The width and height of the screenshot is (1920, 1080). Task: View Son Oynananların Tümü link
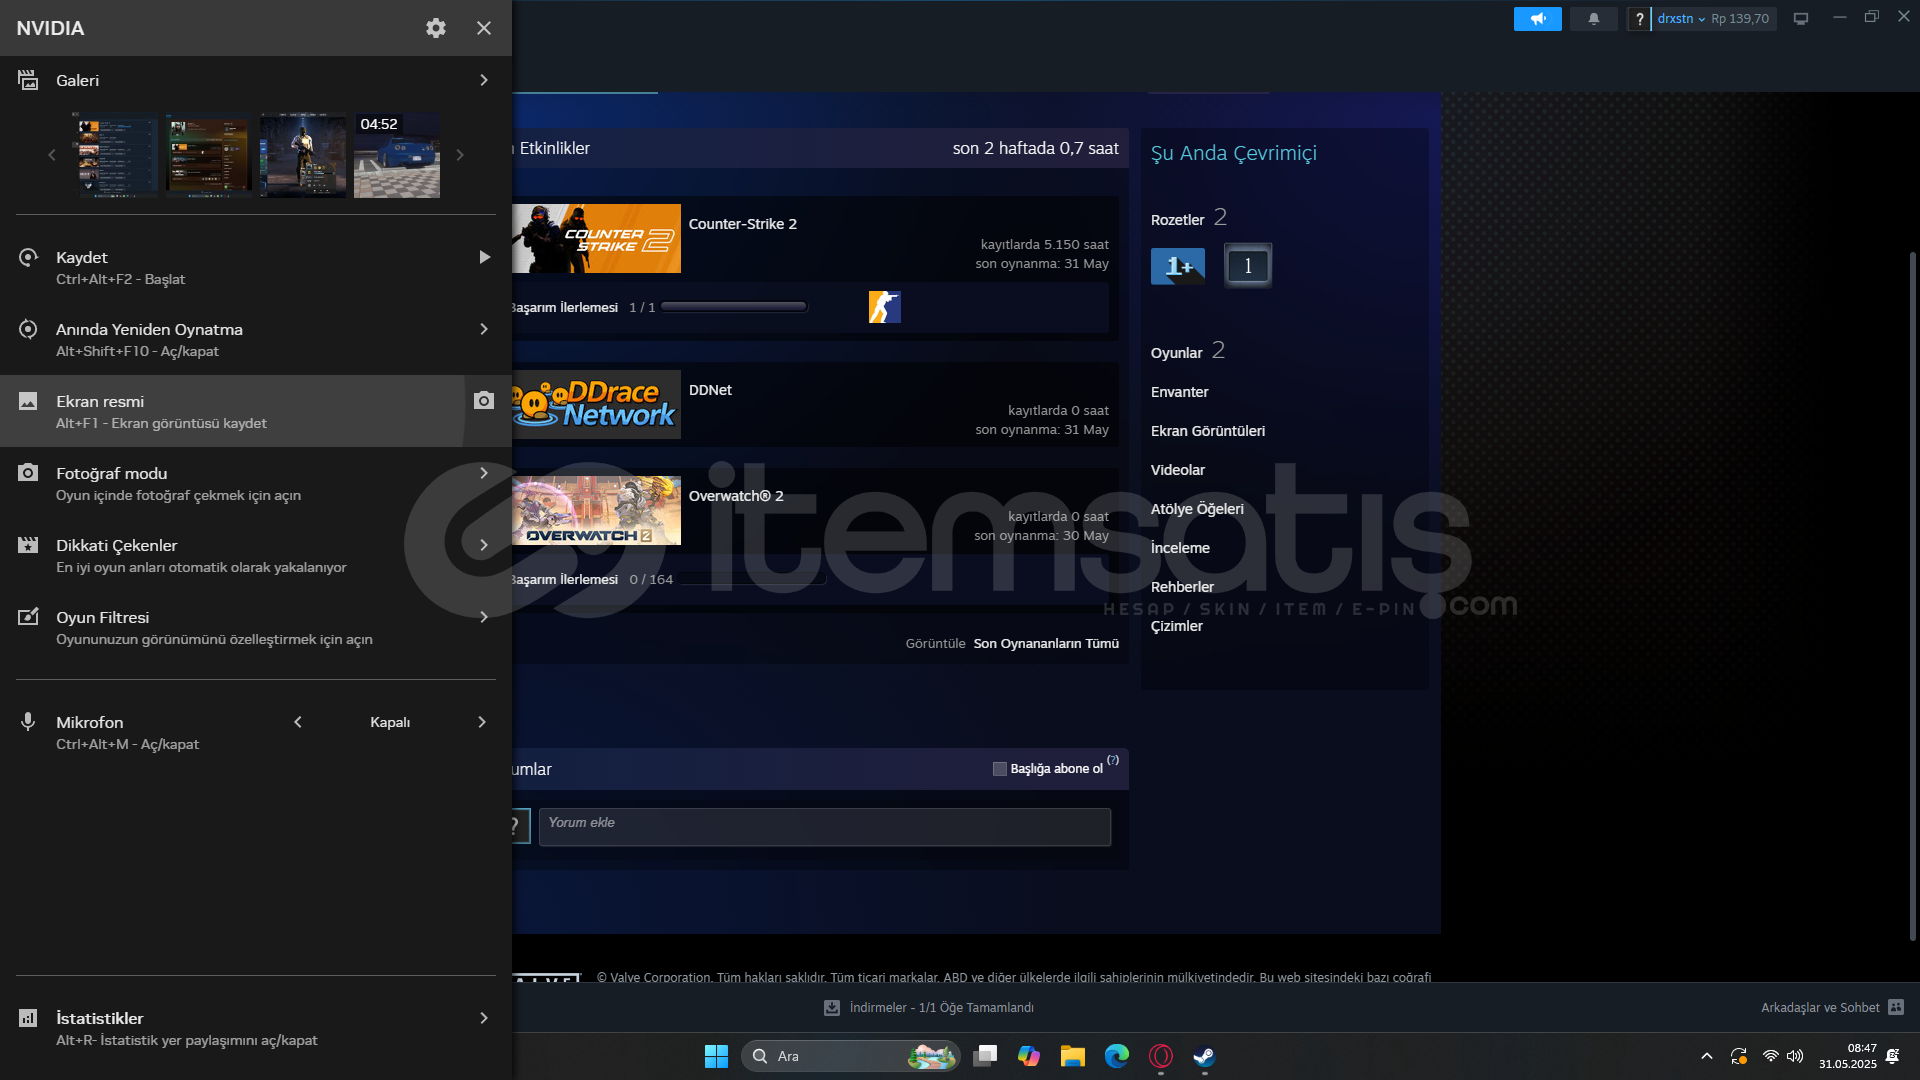coord(1046,643)
